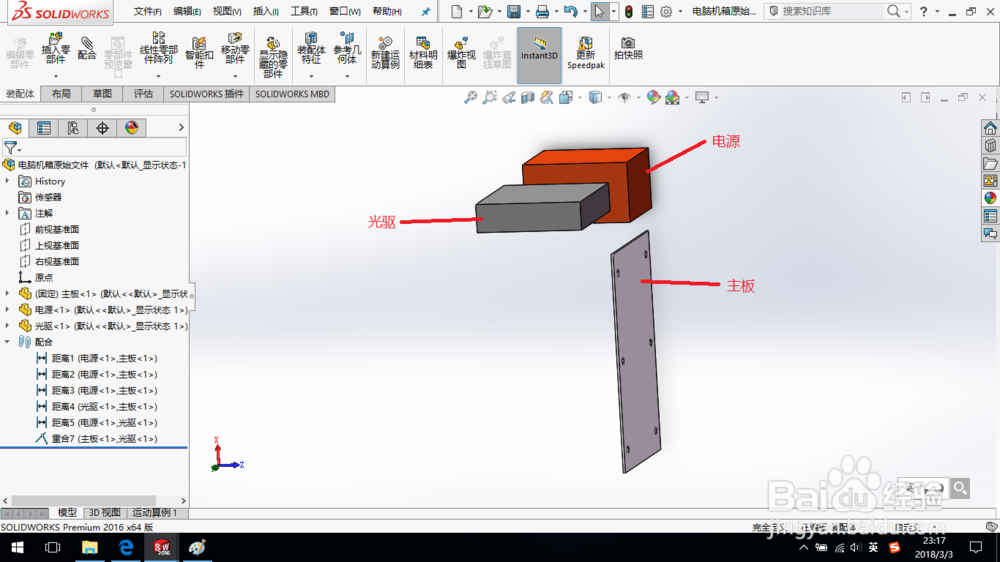
Task: Expand manager pane tabs arrow
Action: pos(181,128)
